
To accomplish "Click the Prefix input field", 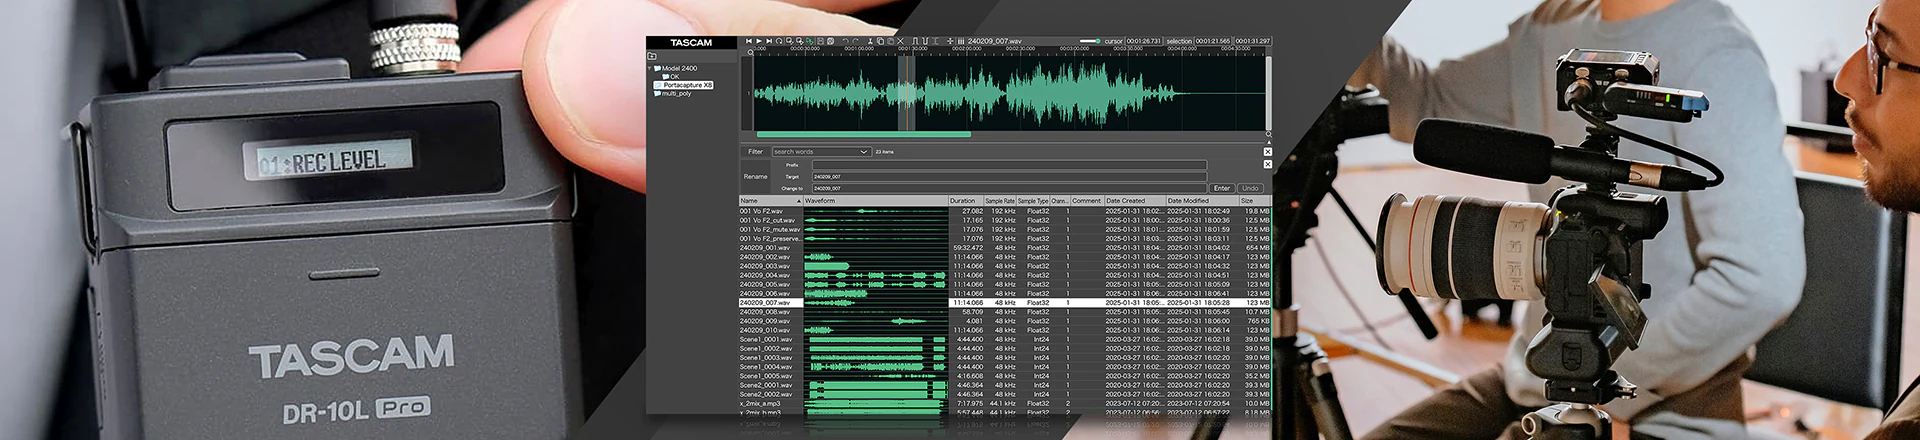I will tap(1009, 165).
